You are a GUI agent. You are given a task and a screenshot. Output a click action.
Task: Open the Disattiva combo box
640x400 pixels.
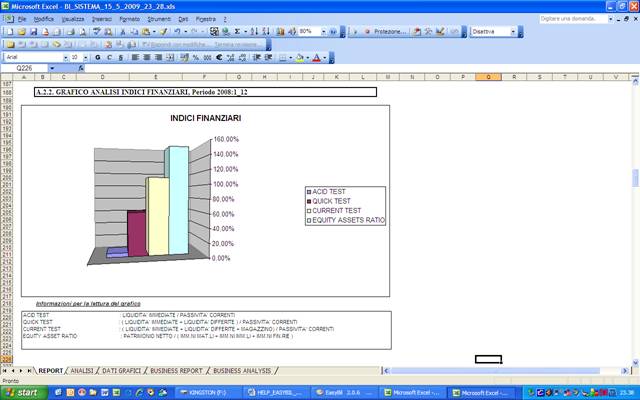coord(494,32)
